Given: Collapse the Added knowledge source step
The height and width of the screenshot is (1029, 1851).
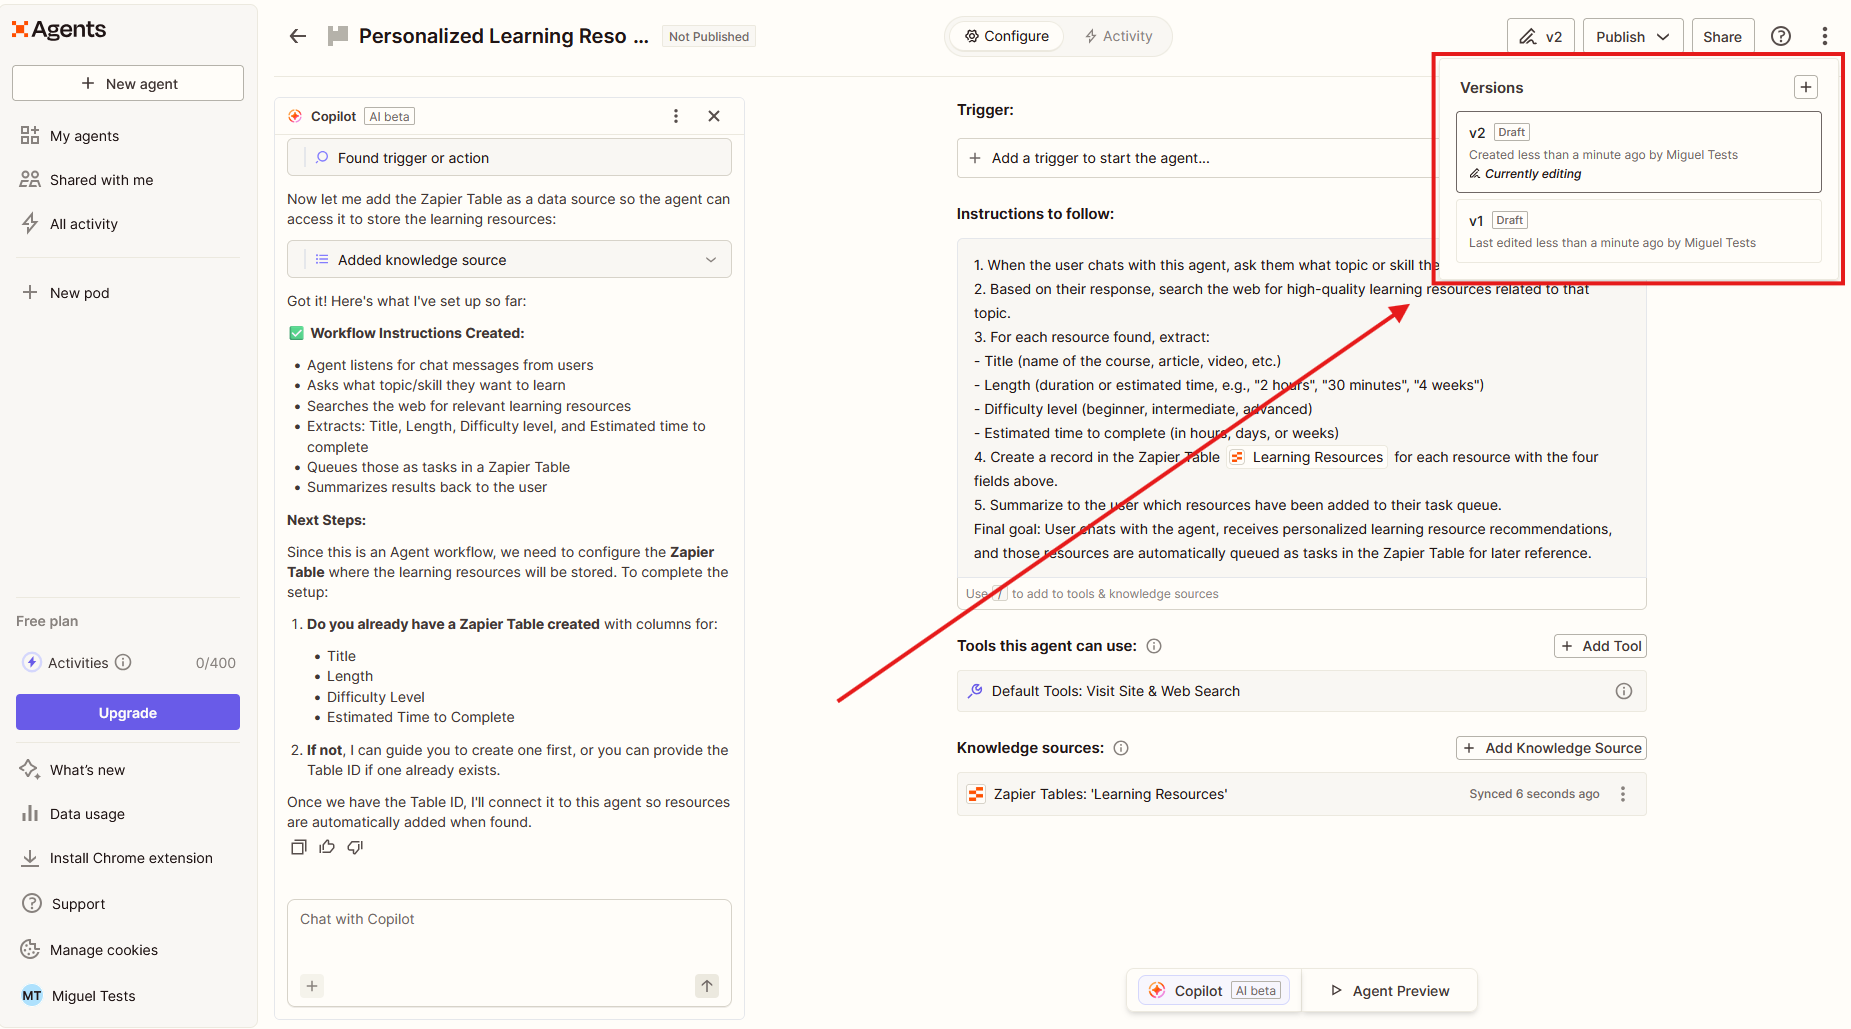Looking at the screenshot, I should 711,259.
